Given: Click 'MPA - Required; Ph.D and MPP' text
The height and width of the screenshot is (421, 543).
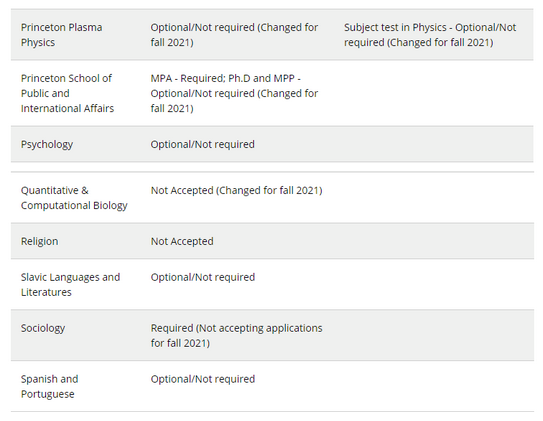Looking at the screenshot, I should 225,78.
